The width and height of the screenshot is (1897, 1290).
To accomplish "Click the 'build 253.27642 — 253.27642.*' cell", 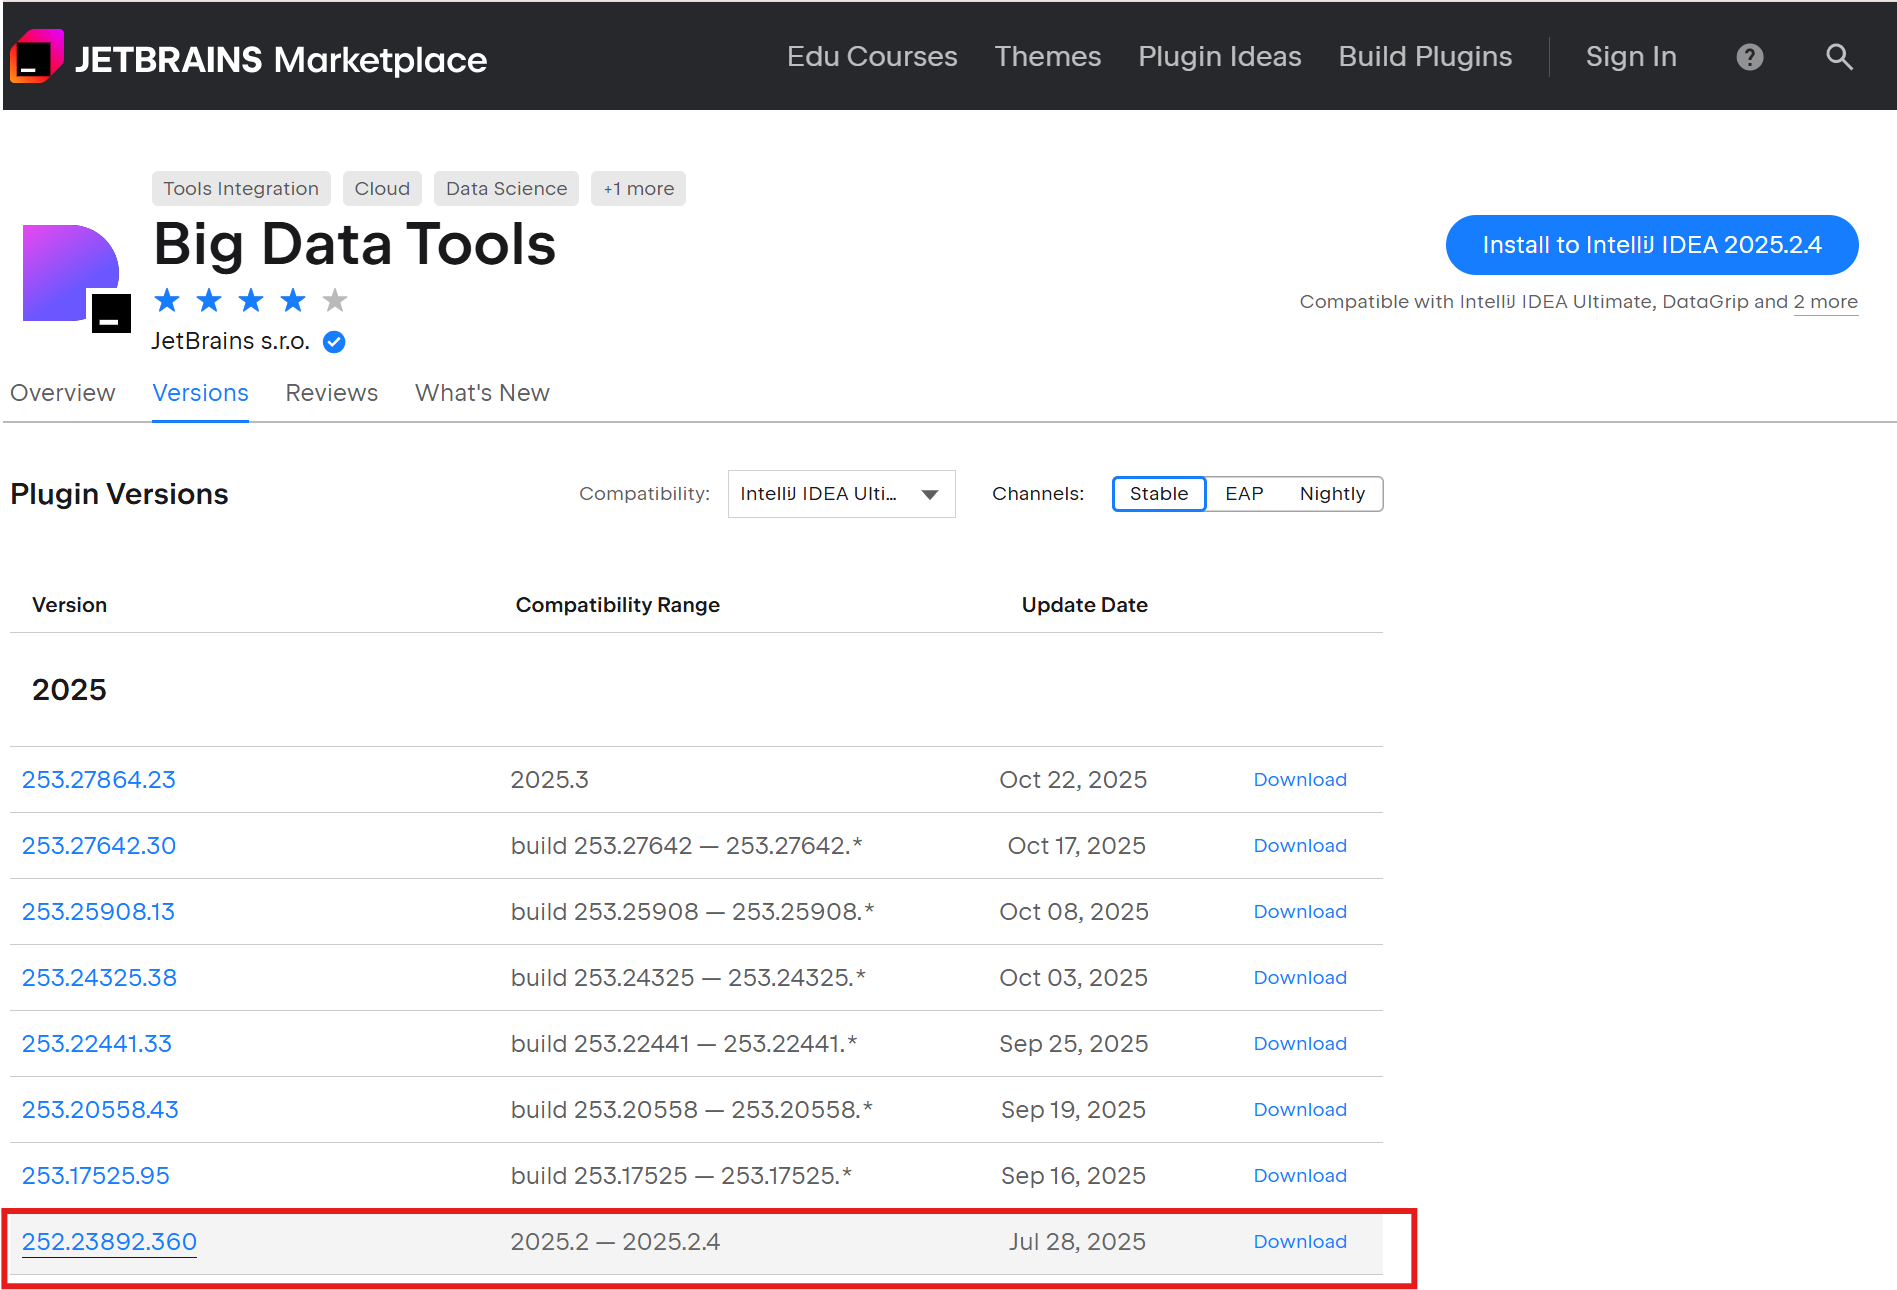I will 686,846.
